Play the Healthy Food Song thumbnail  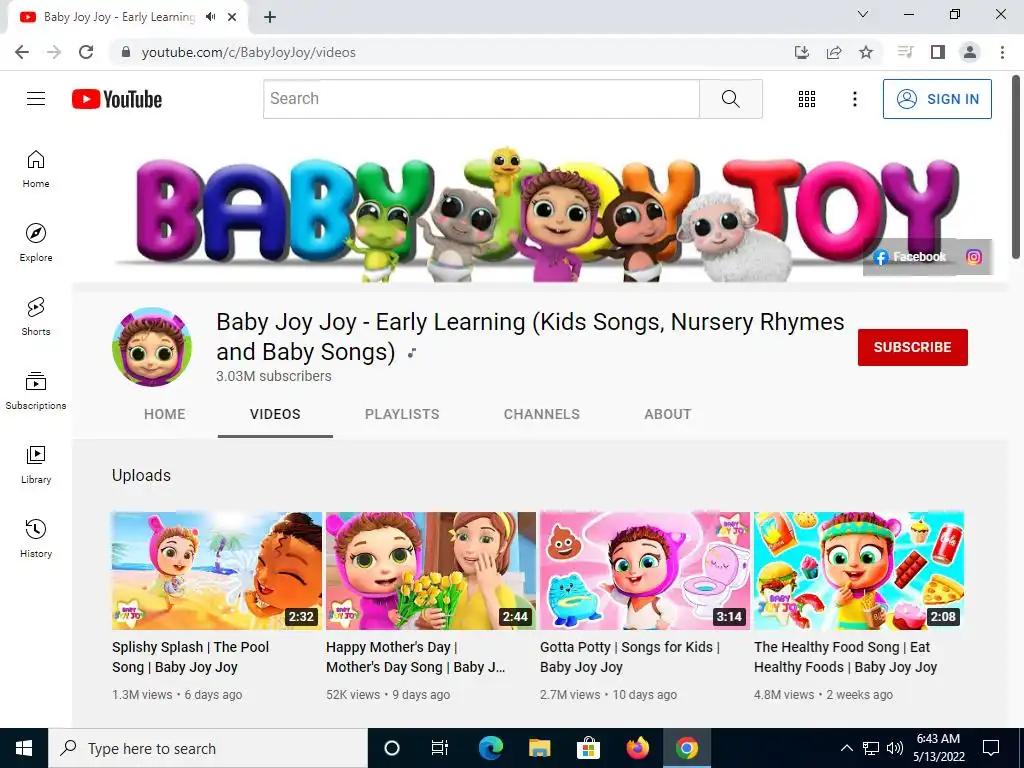click(x=859, y=571)
